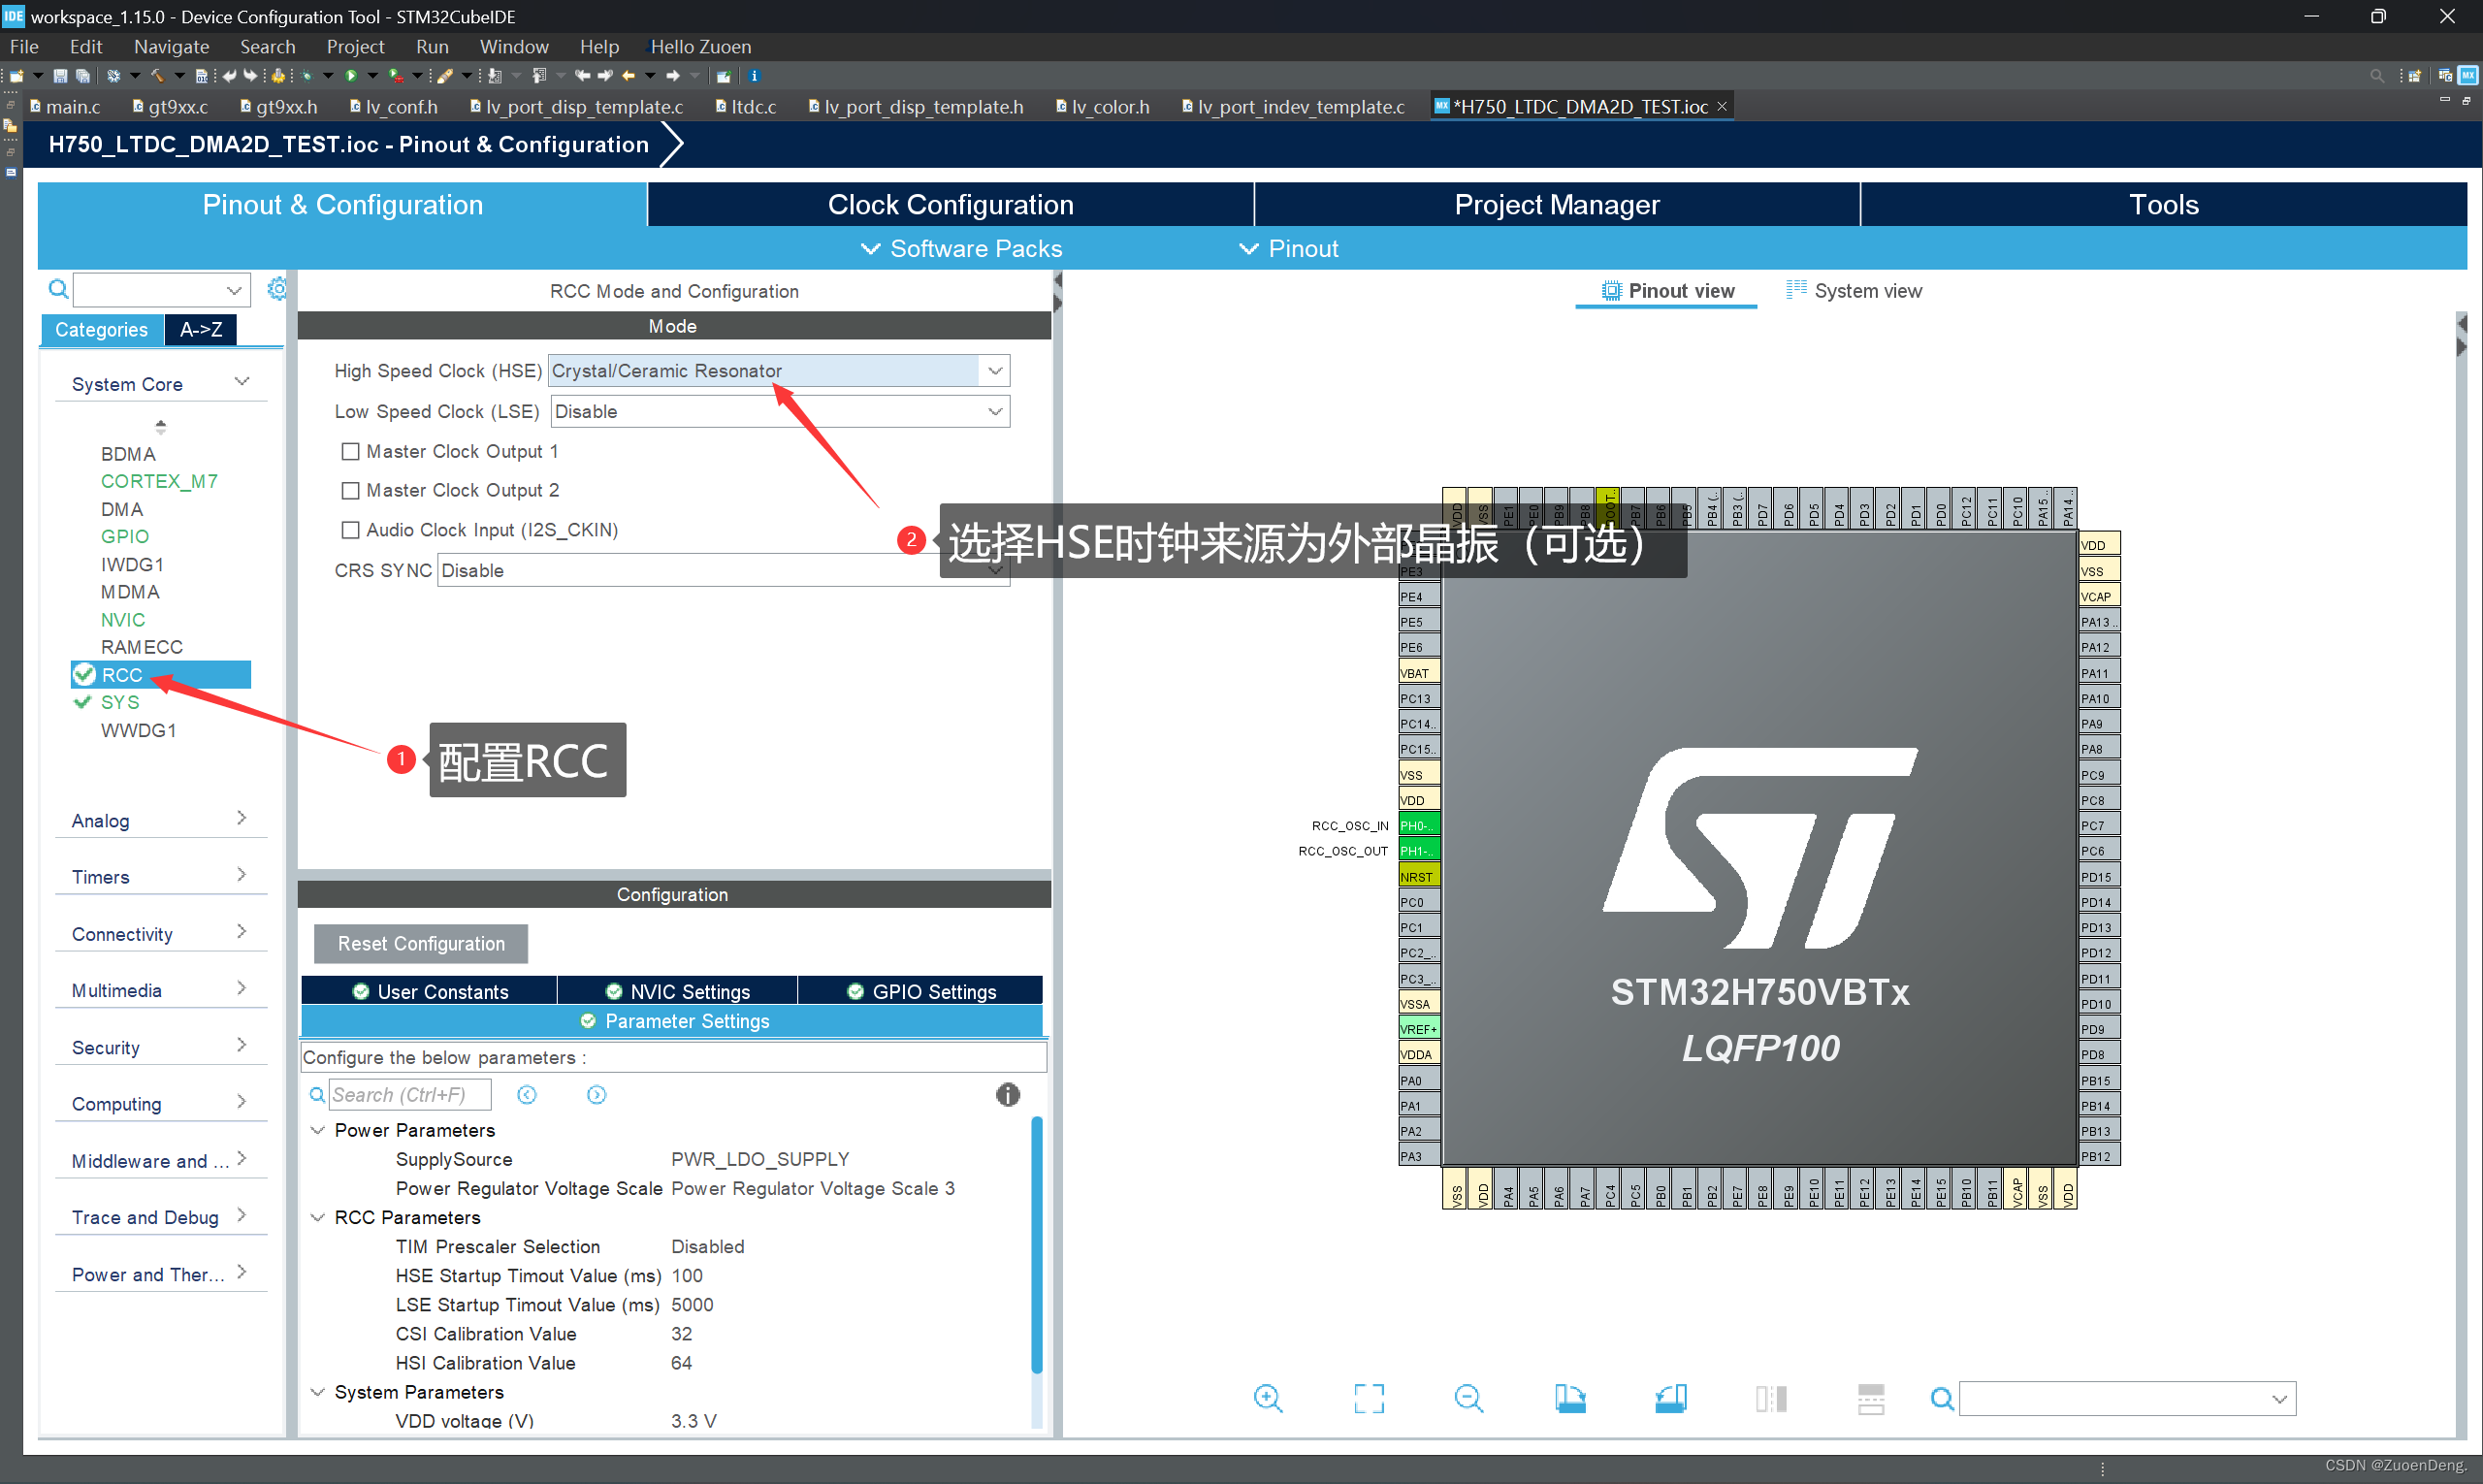Viewport: 2483px width, 1484px height.
Task: Enable Master Clock Output 2
Action: click(x=350, y=491)
